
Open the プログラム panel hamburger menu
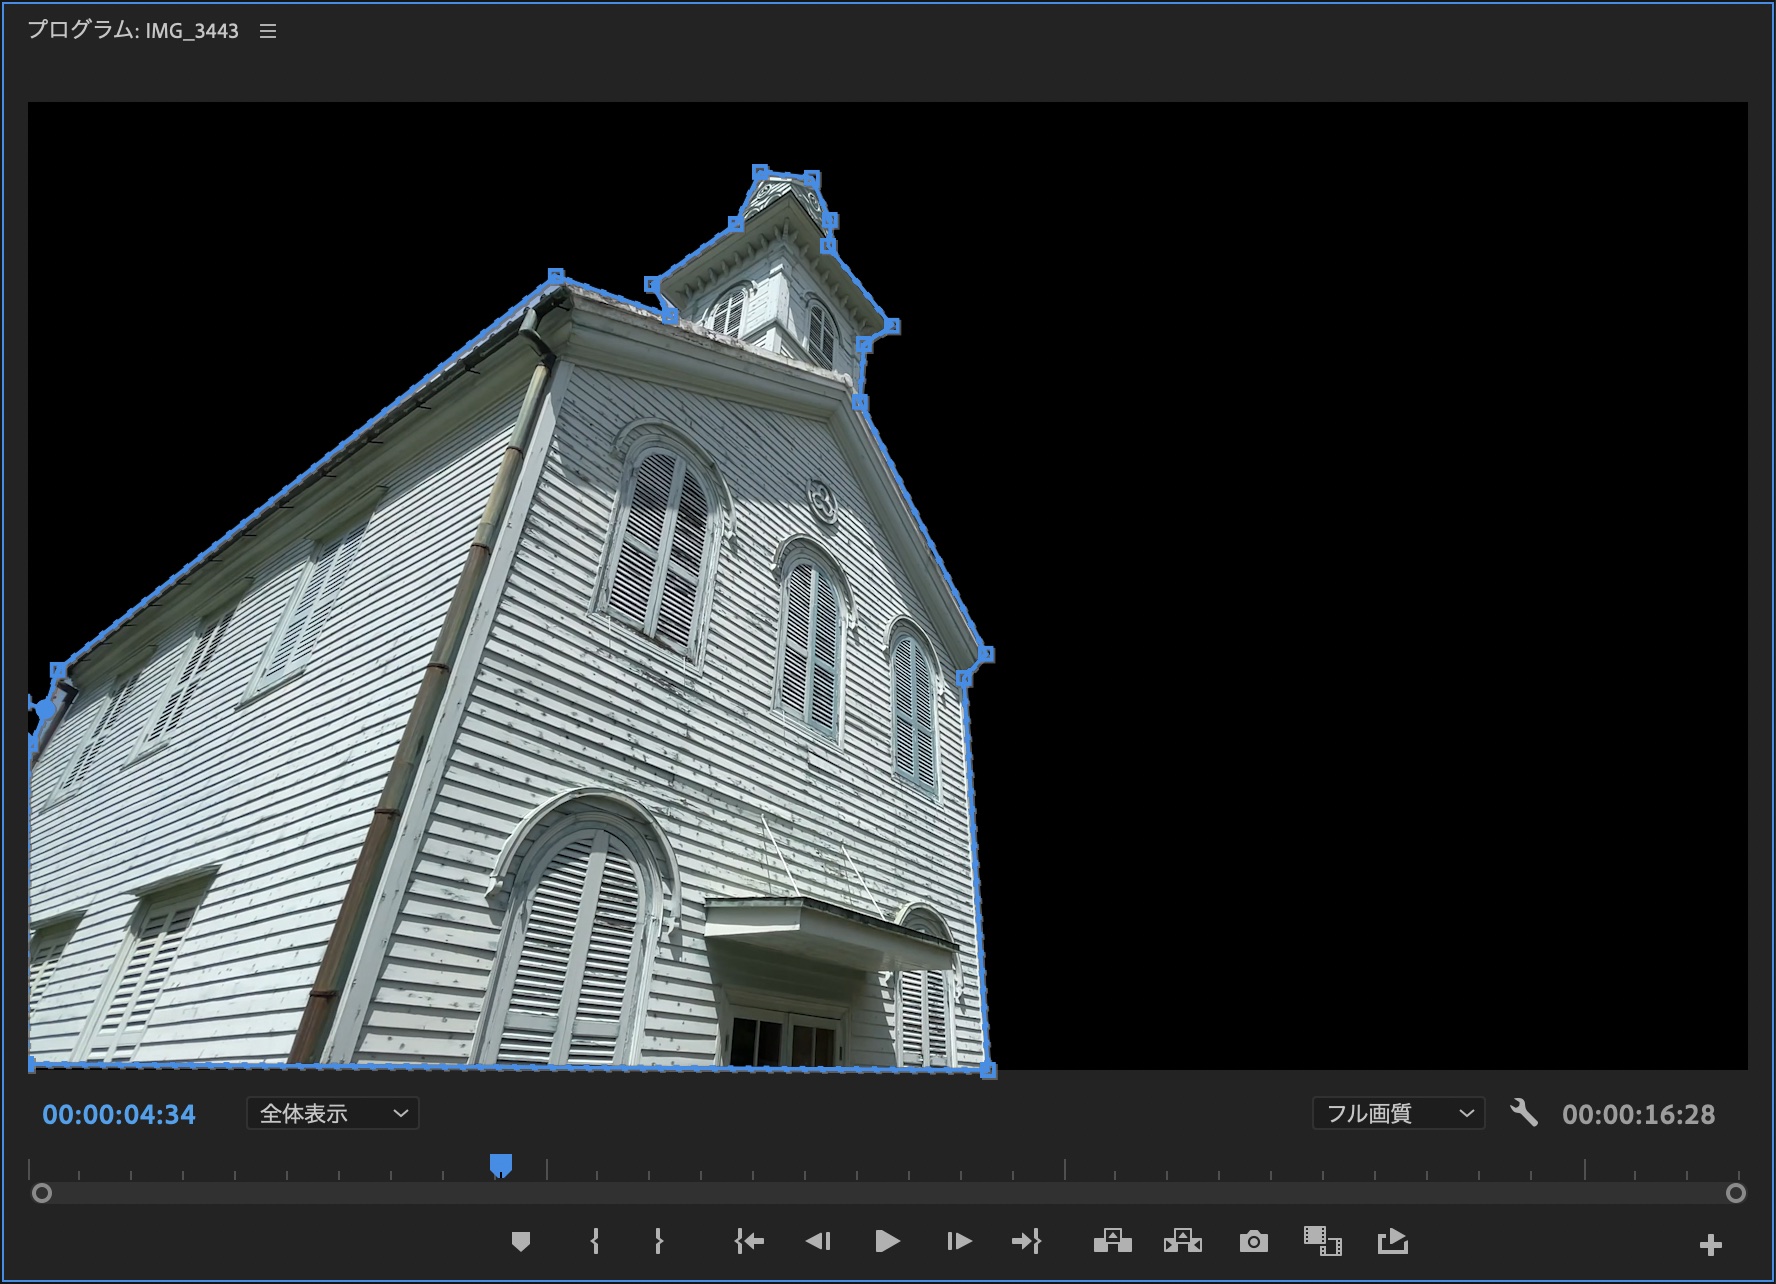[268, 32]
